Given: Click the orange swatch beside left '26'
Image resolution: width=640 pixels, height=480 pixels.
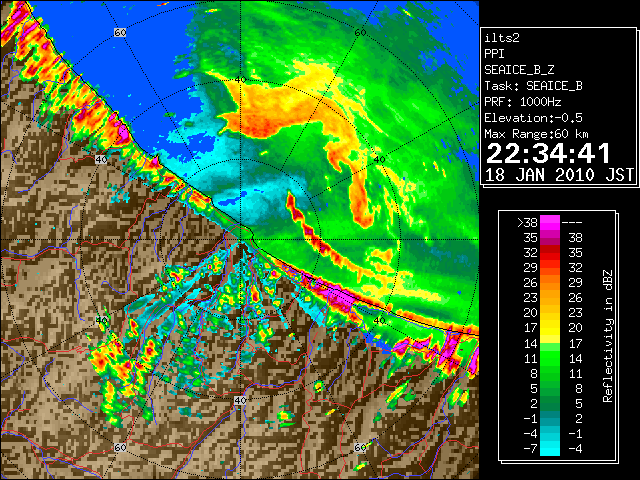Looking at the screenshot, I should coord(549,283).
